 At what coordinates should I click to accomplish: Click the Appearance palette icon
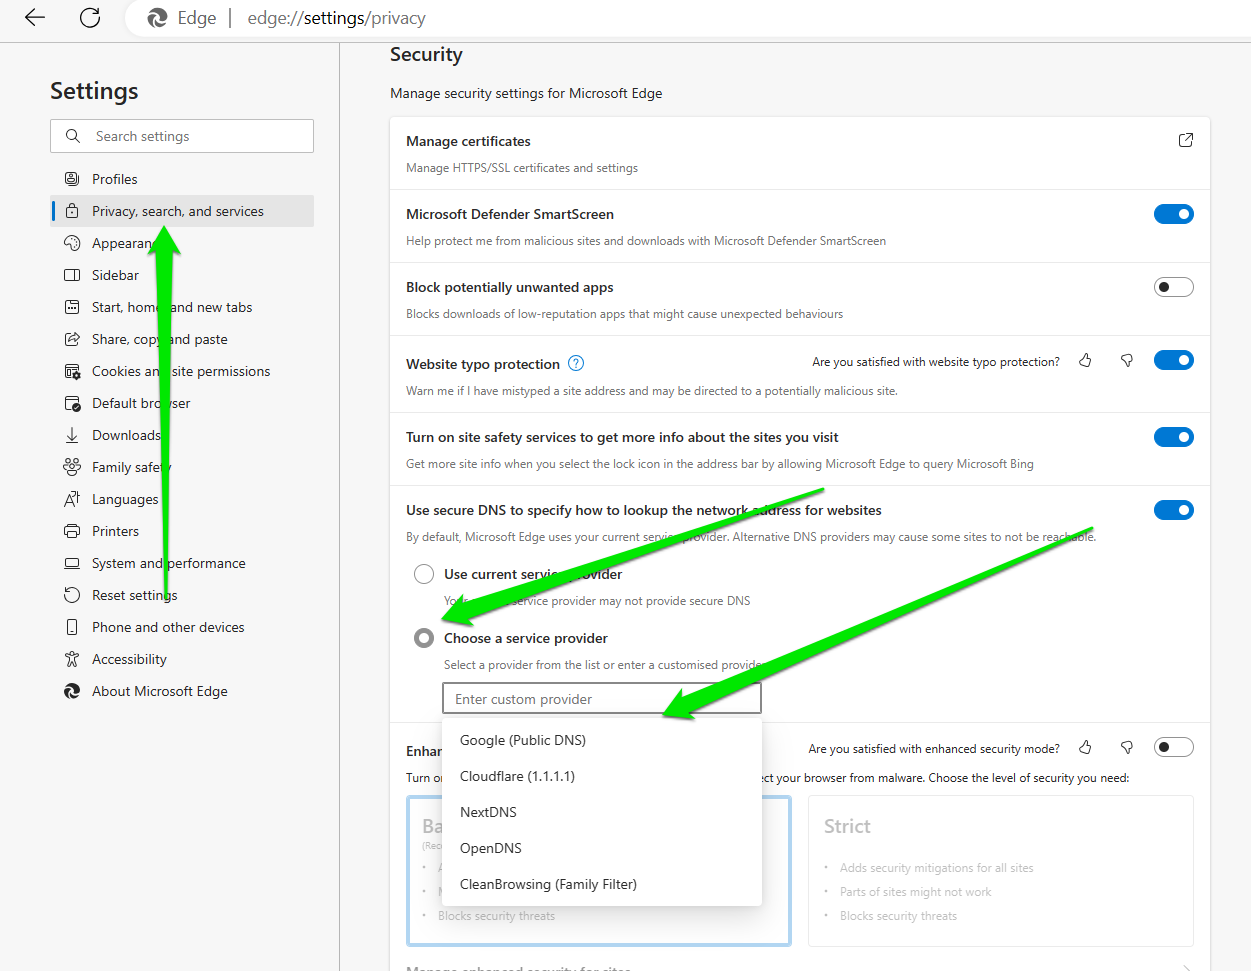[x=72, y=243]
